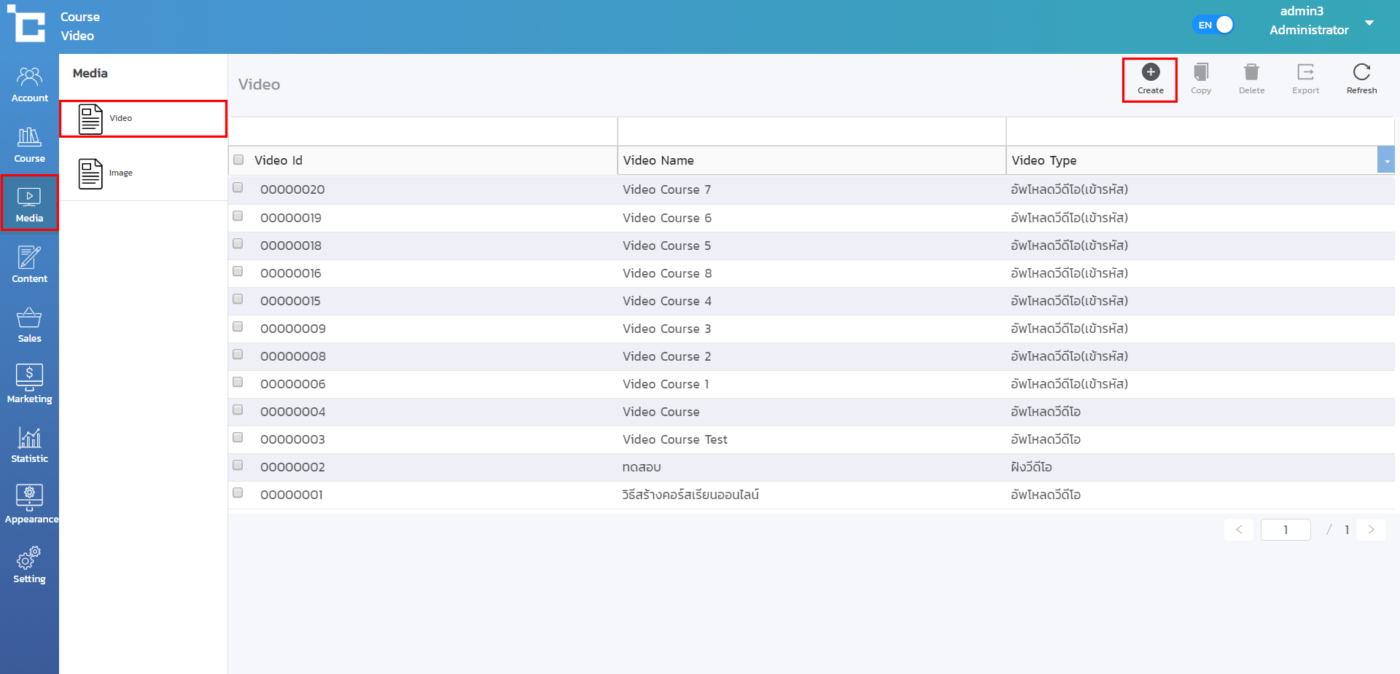Screen dimensions: 1400x674
Task: Open the Course books icon
Action: tap(29, 144)
